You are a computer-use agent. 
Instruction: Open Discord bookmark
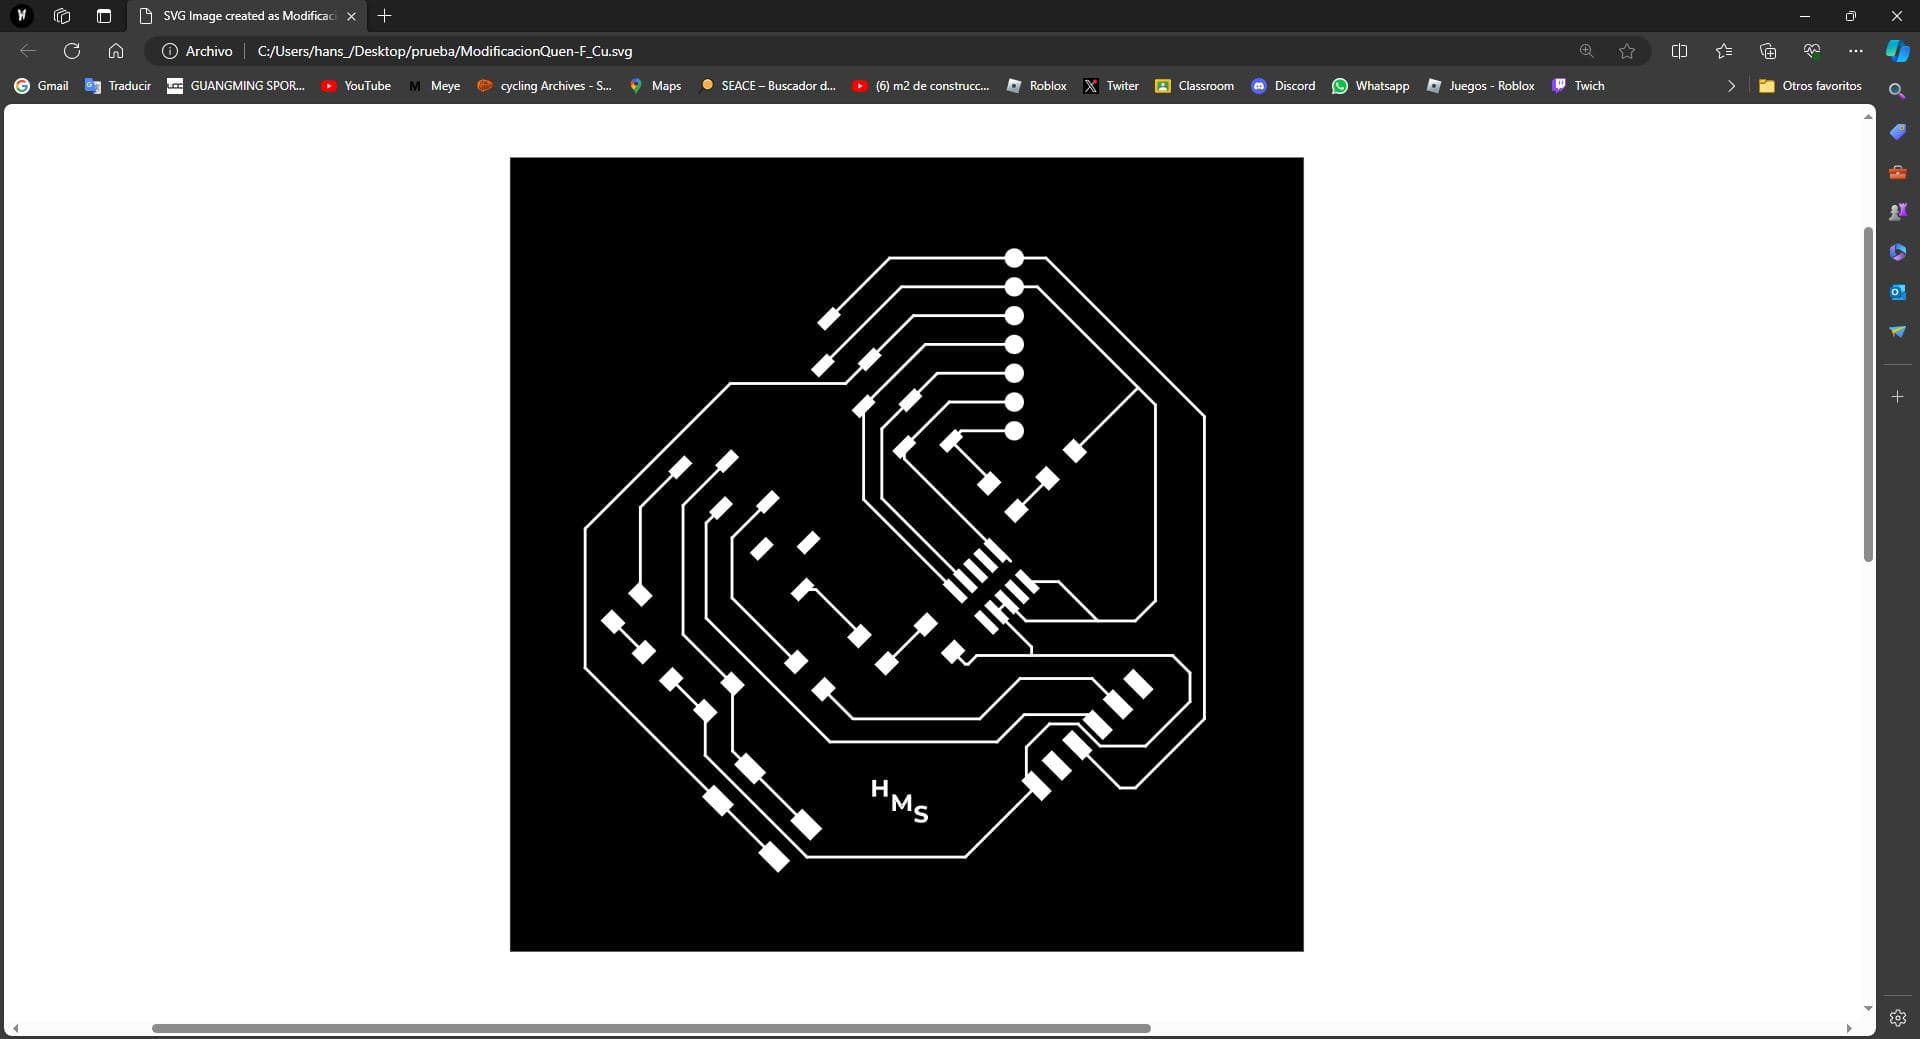[1284, 86]
